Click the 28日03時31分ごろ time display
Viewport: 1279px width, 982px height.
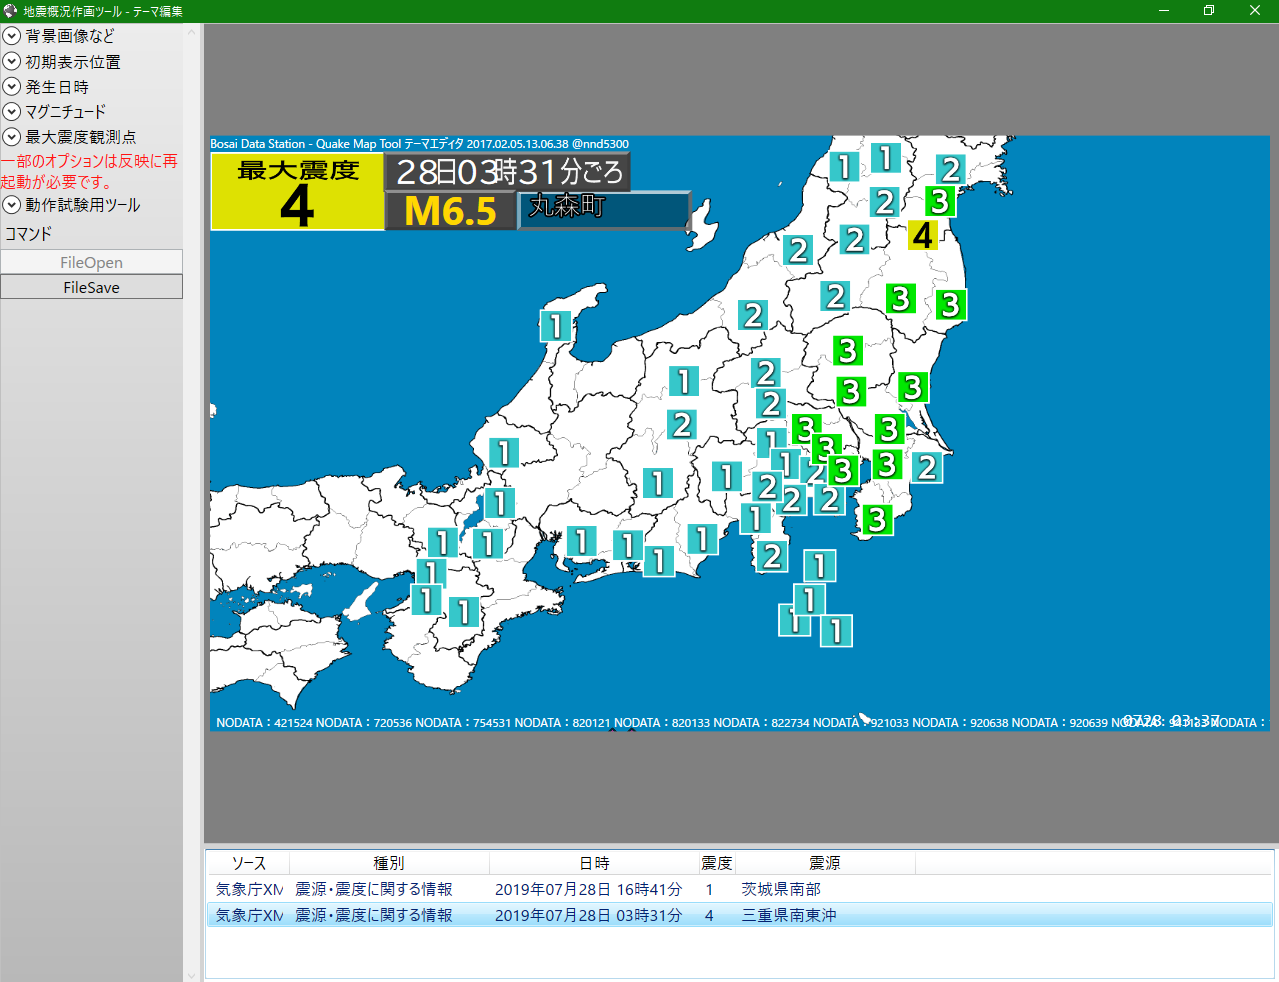tap(509, 172)
